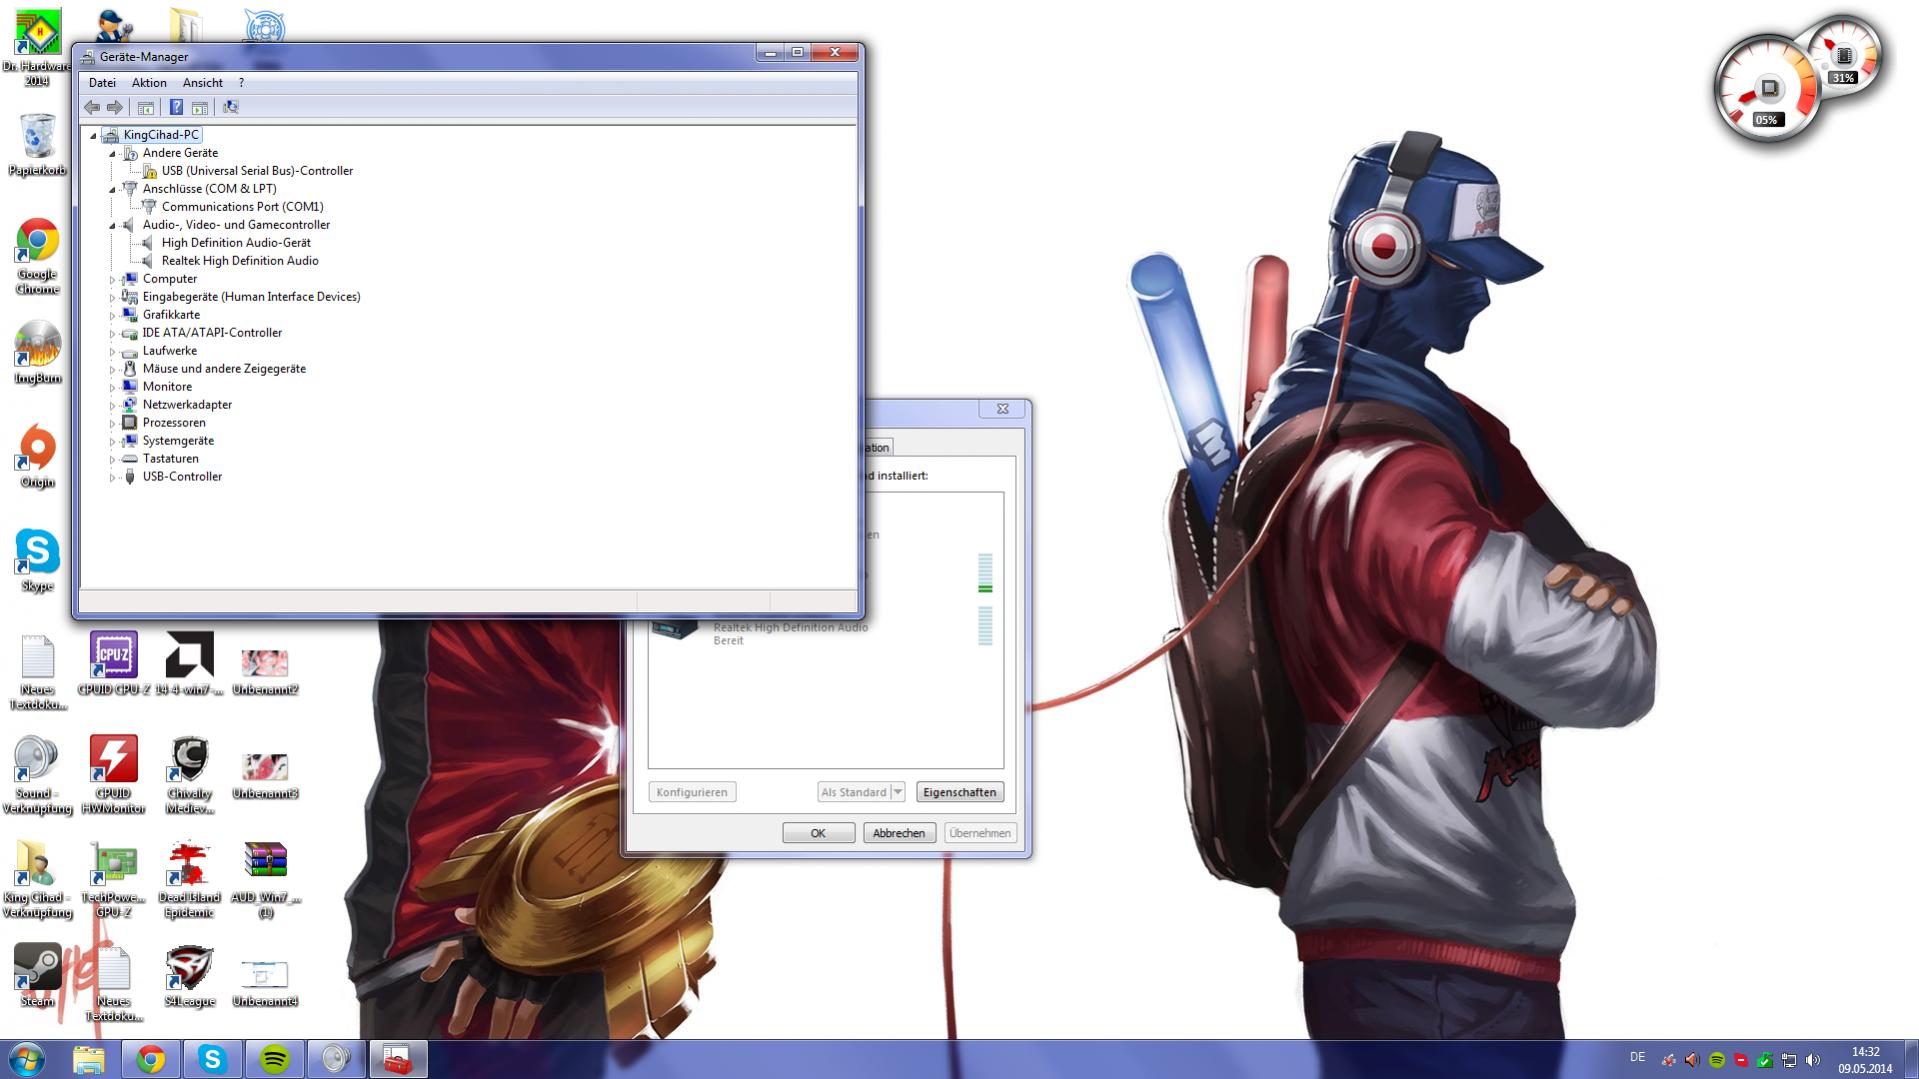Open Google Chrome desktop shortcut
1919x1079 pixels.
[37, 256]
